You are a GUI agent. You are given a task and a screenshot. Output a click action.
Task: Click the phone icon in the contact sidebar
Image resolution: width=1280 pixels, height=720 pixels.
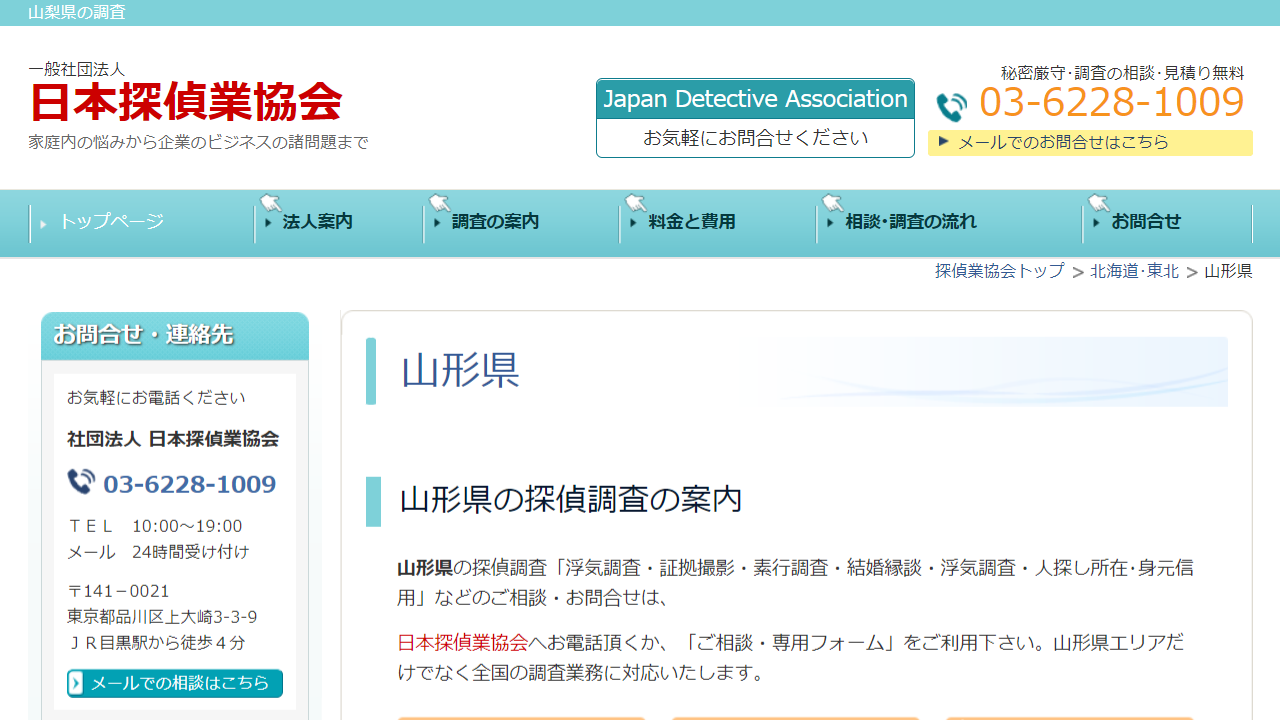82,484
